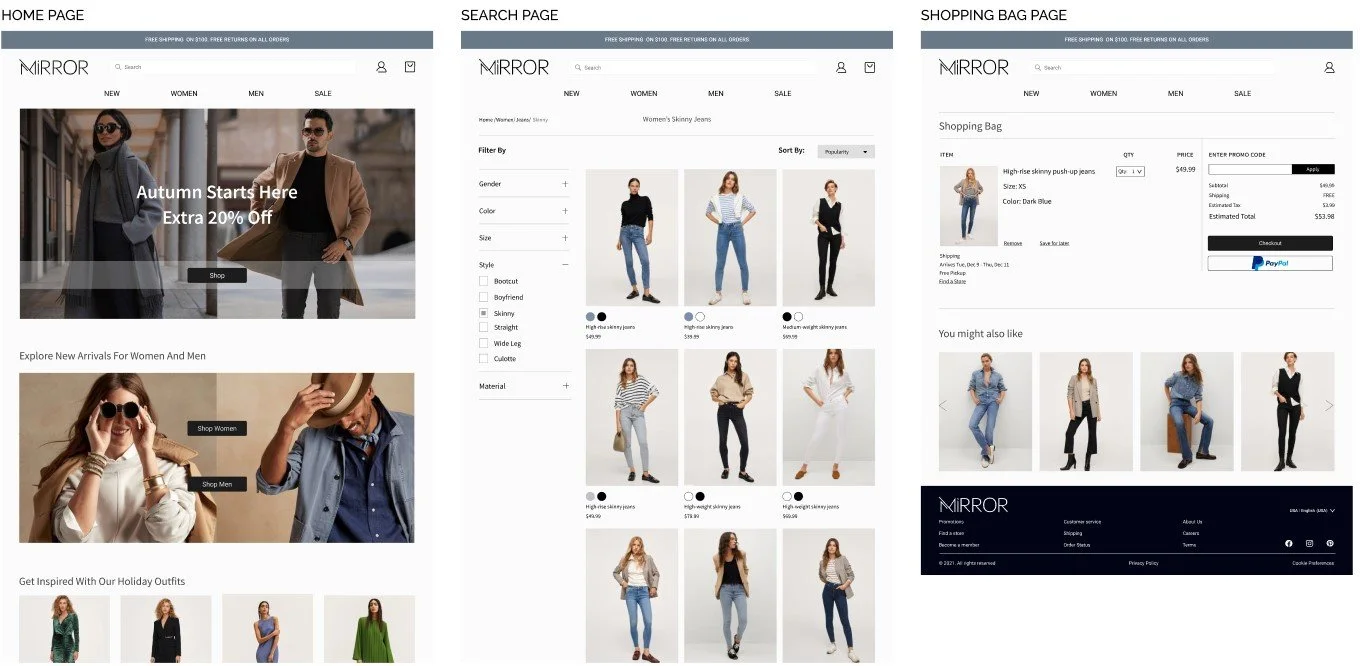Viewport: 1360px width, 666px height.
Task: Open the SALE menu on the Shopping Bag page
Action: [1243, 94]
